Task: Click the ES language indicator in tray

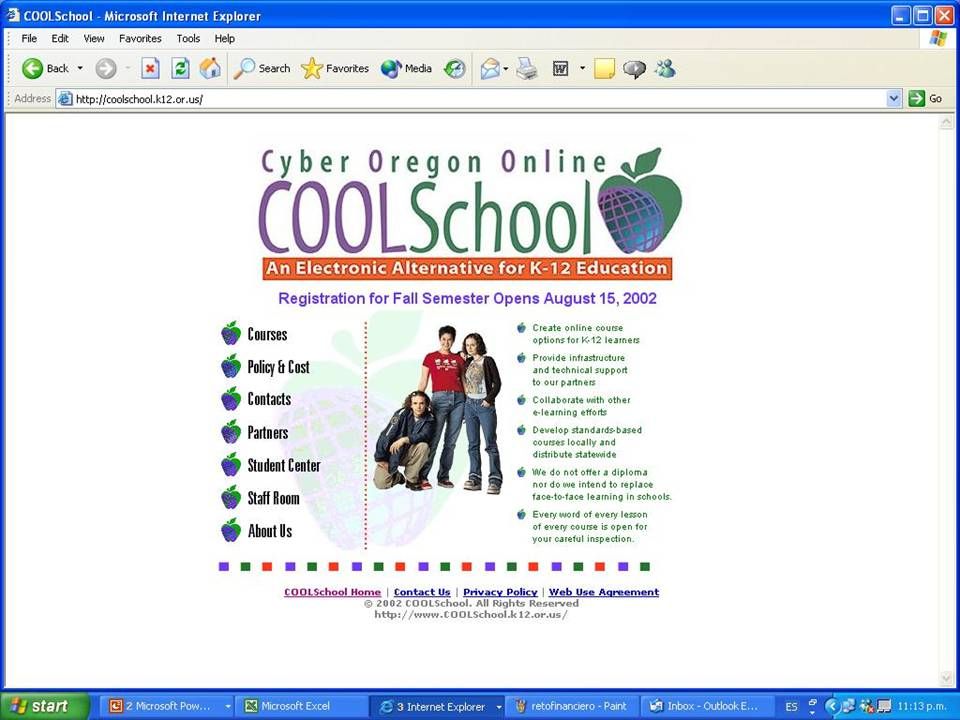Action: 791,707
